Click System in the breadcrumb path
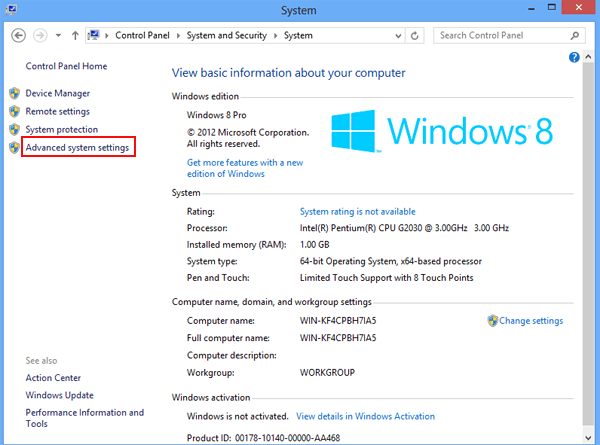Screen dimensions: 600x445 [298, 35]
